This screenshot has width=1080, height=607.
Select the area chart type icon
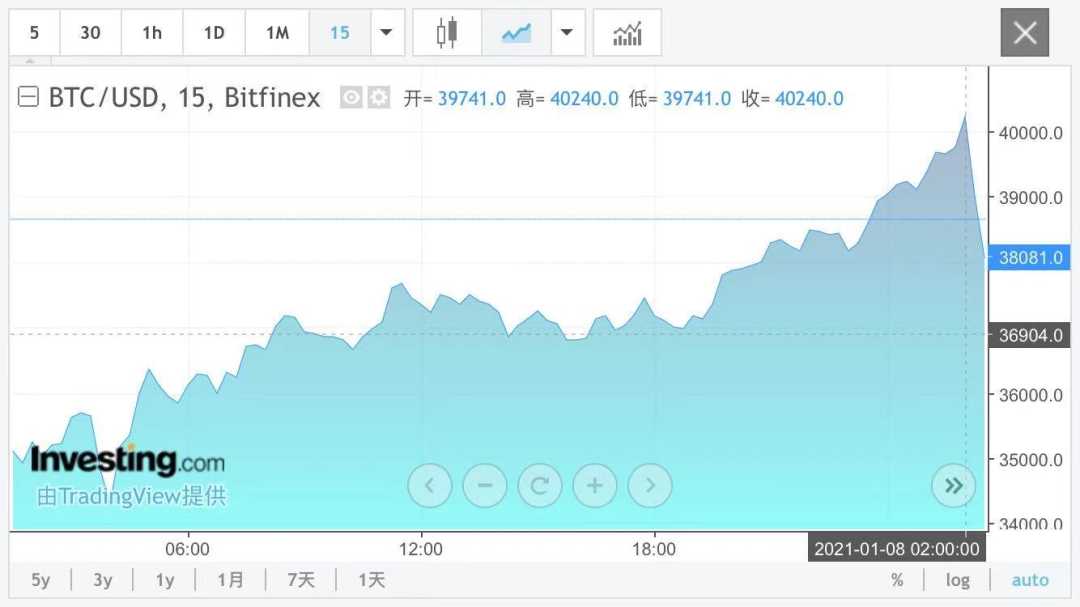pyautogui.click(x=516, y=33)
